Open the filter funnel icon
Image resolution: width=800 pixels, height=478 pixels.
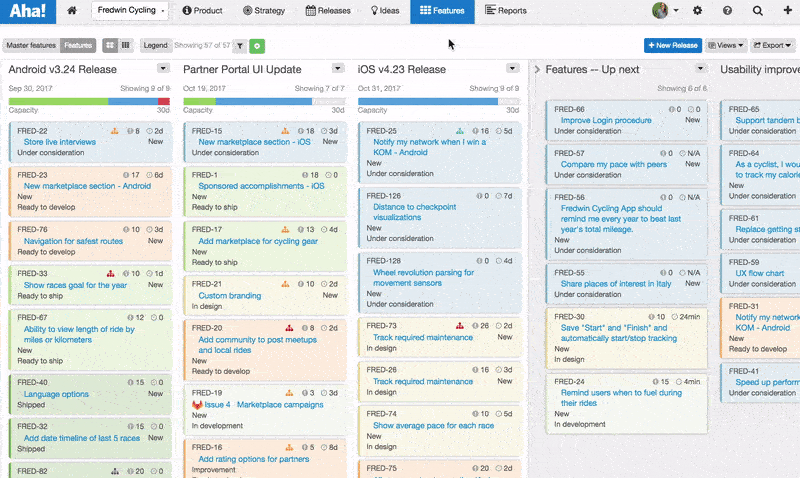click(x=240, y=46)
